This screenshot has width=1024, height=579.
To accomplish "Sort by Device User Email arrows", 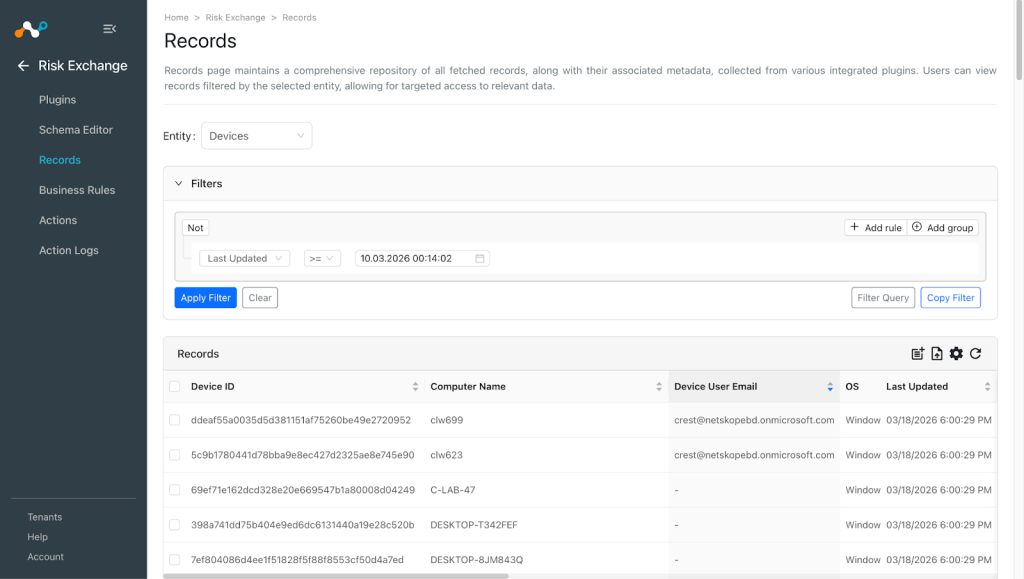I will pos(830,386).
